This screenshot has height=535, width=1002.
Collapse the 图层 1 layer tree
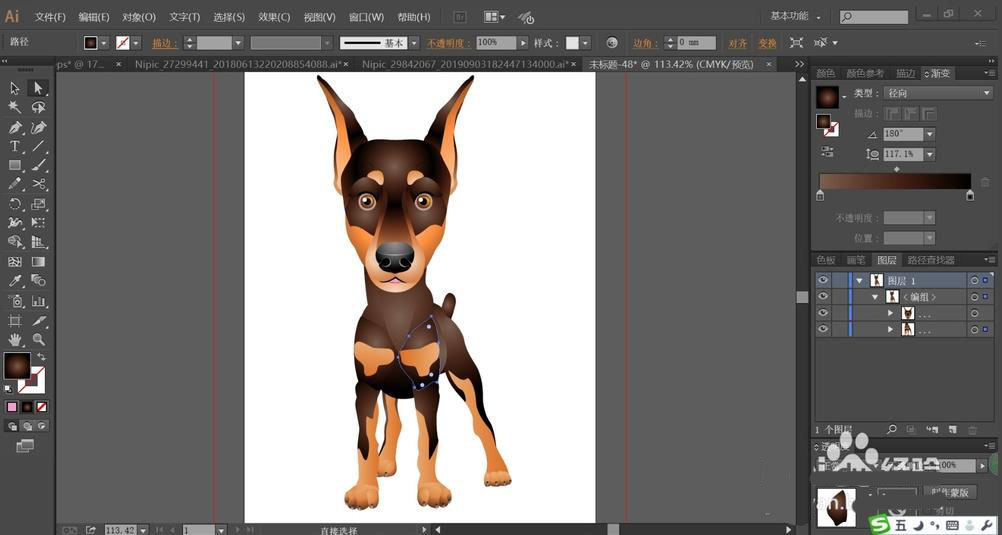tap(859, 281)
